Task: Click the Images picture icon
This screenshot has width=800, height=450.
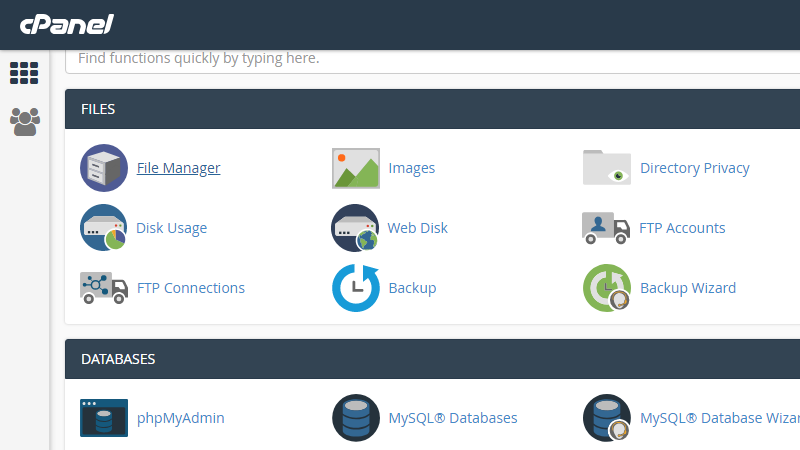Action: pos(356,168)
